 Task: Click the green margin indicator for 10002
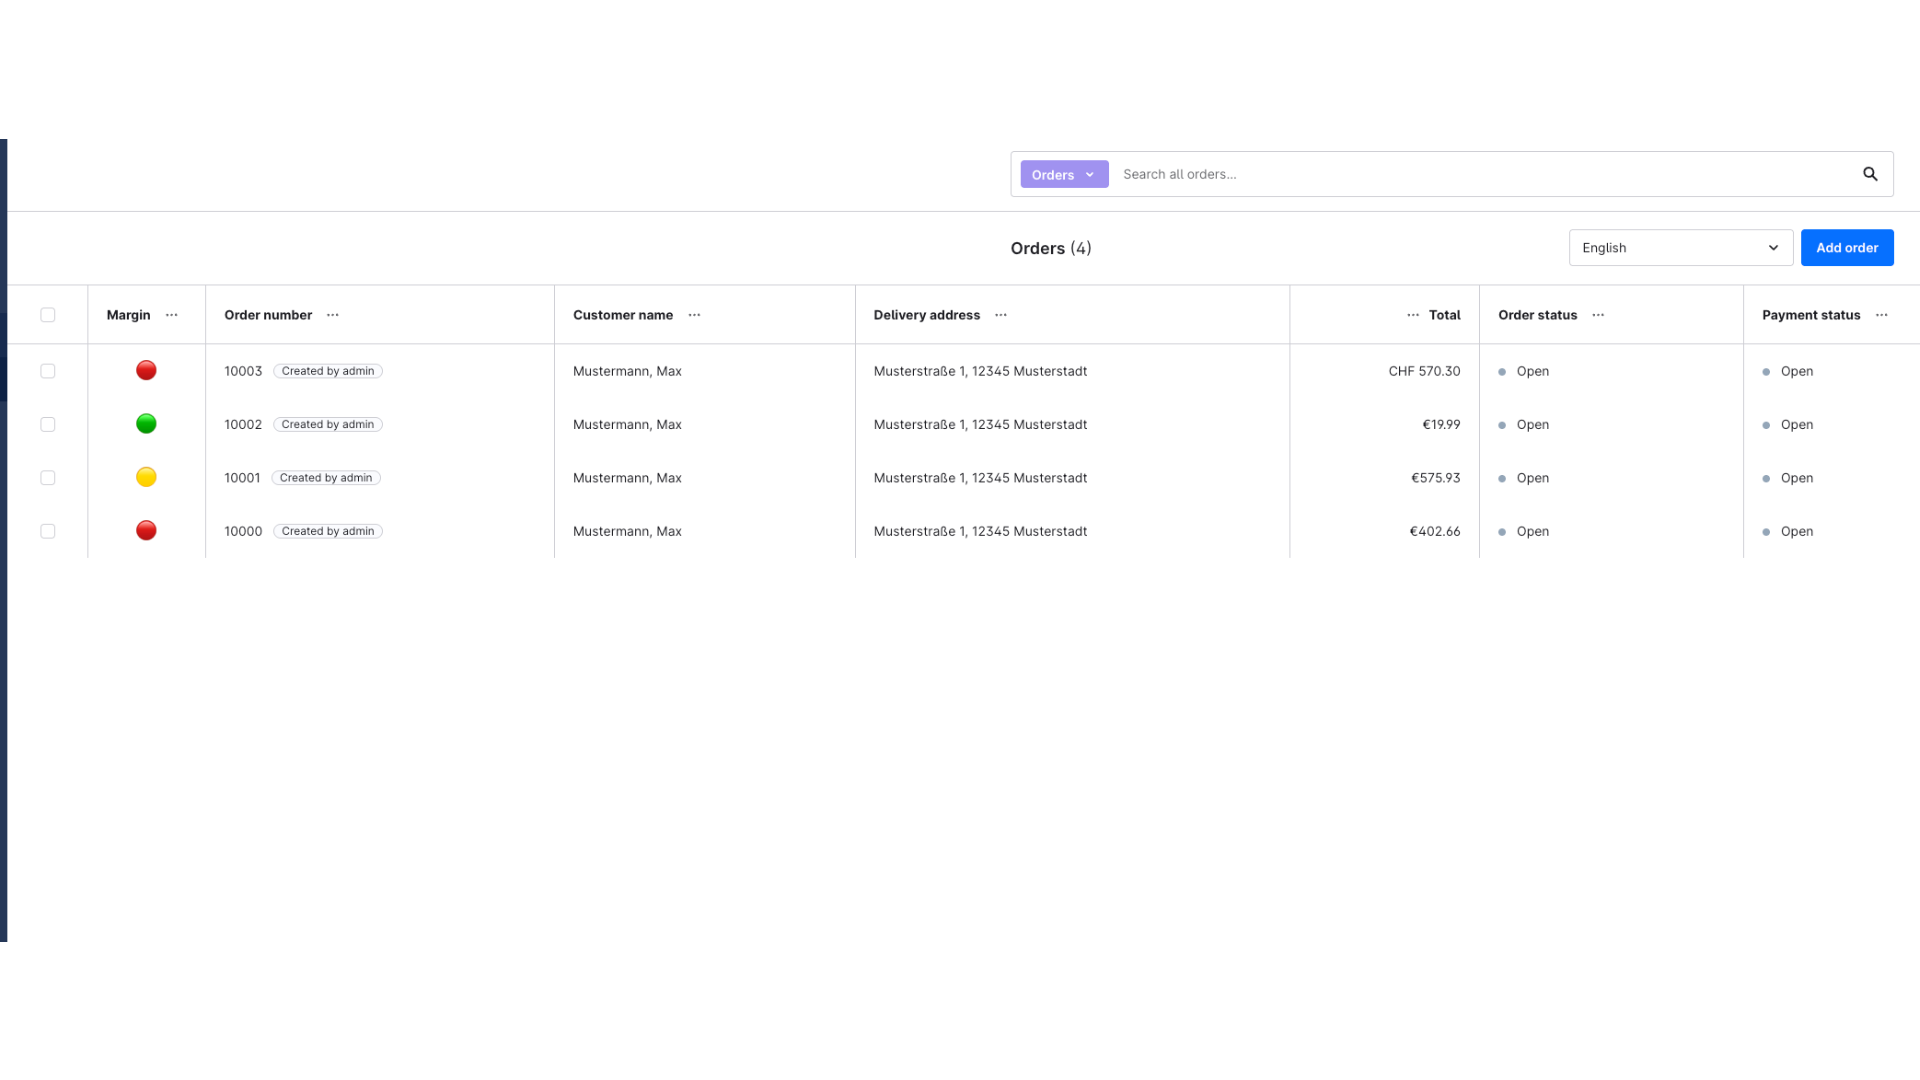[146, 424]
